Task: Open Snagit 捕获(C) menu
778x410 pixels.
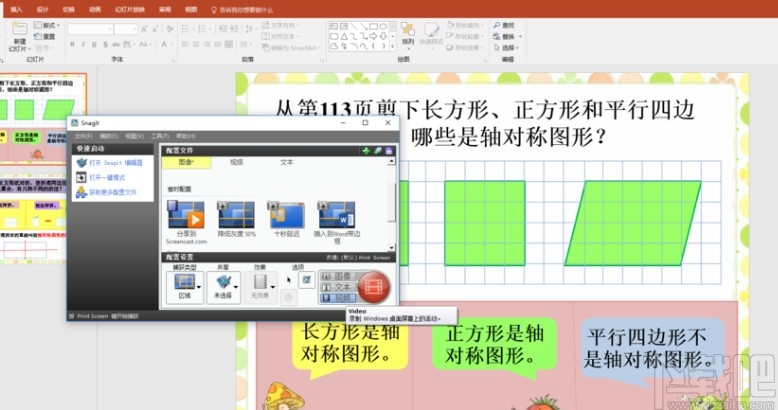Action: [109, 136]
